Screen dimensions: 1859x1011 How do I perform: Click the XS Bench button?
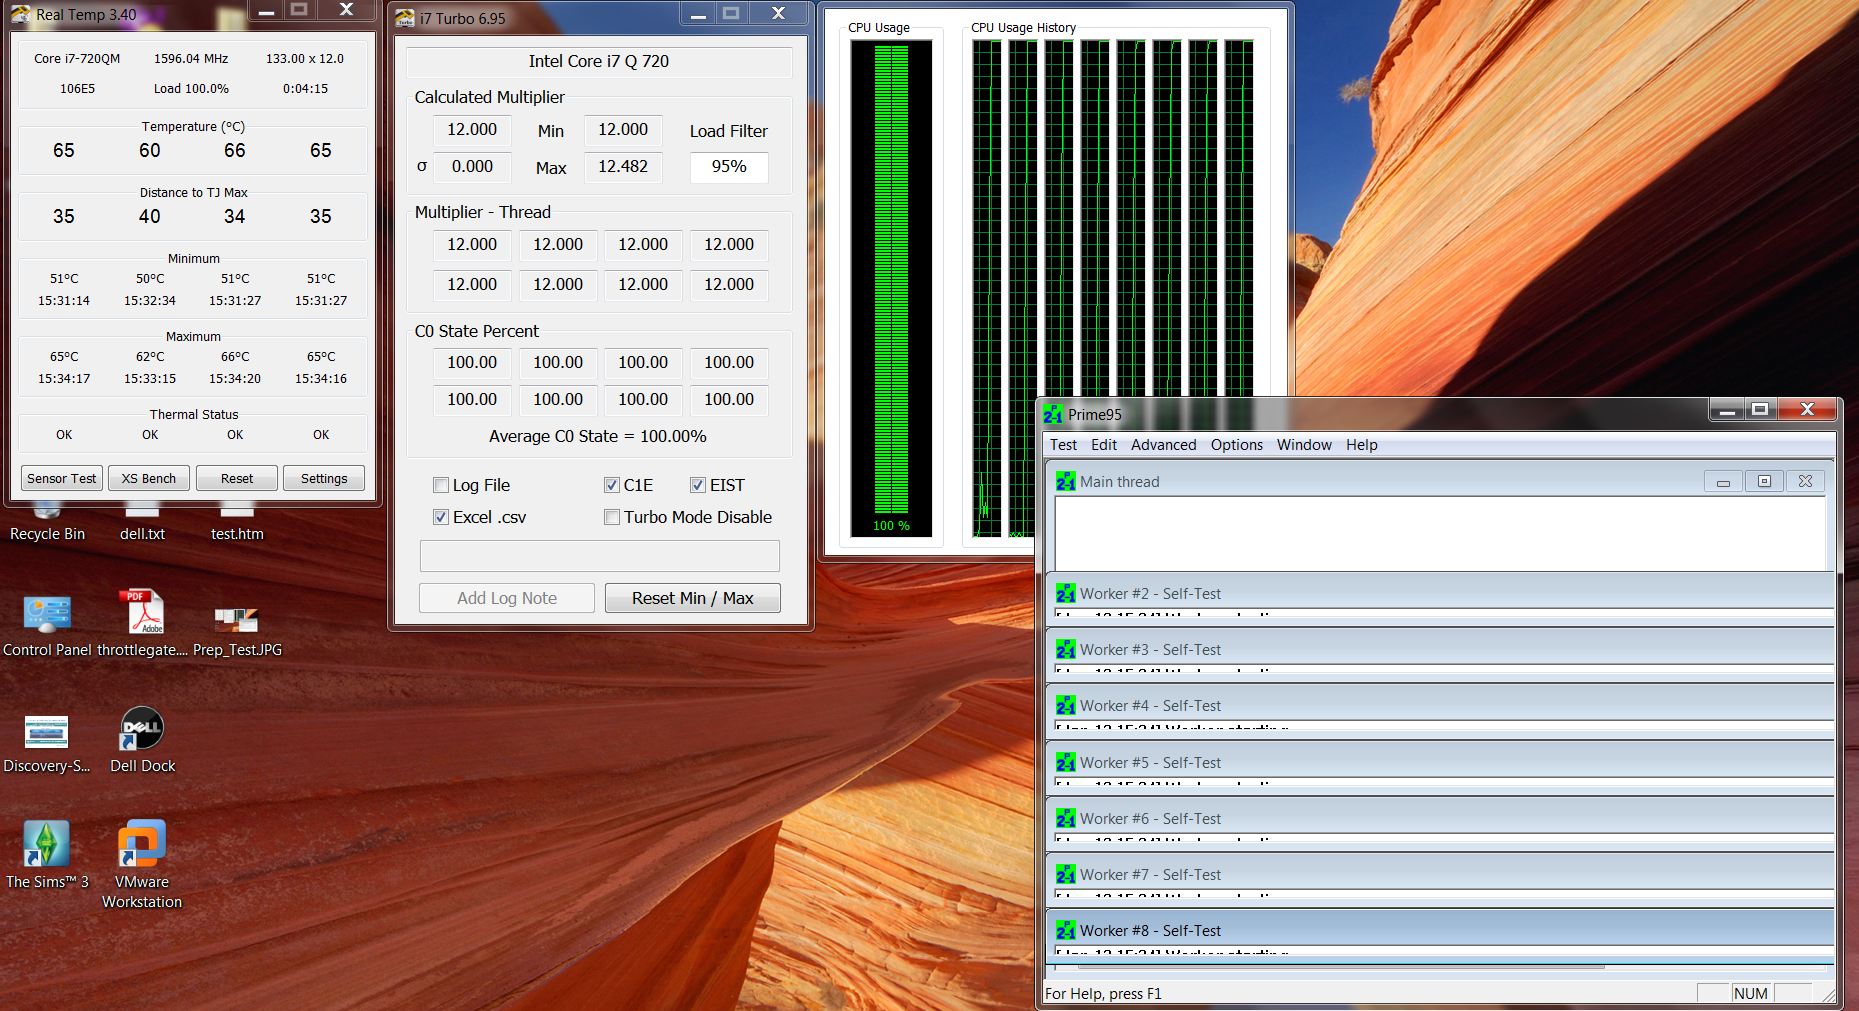(149, 478)
